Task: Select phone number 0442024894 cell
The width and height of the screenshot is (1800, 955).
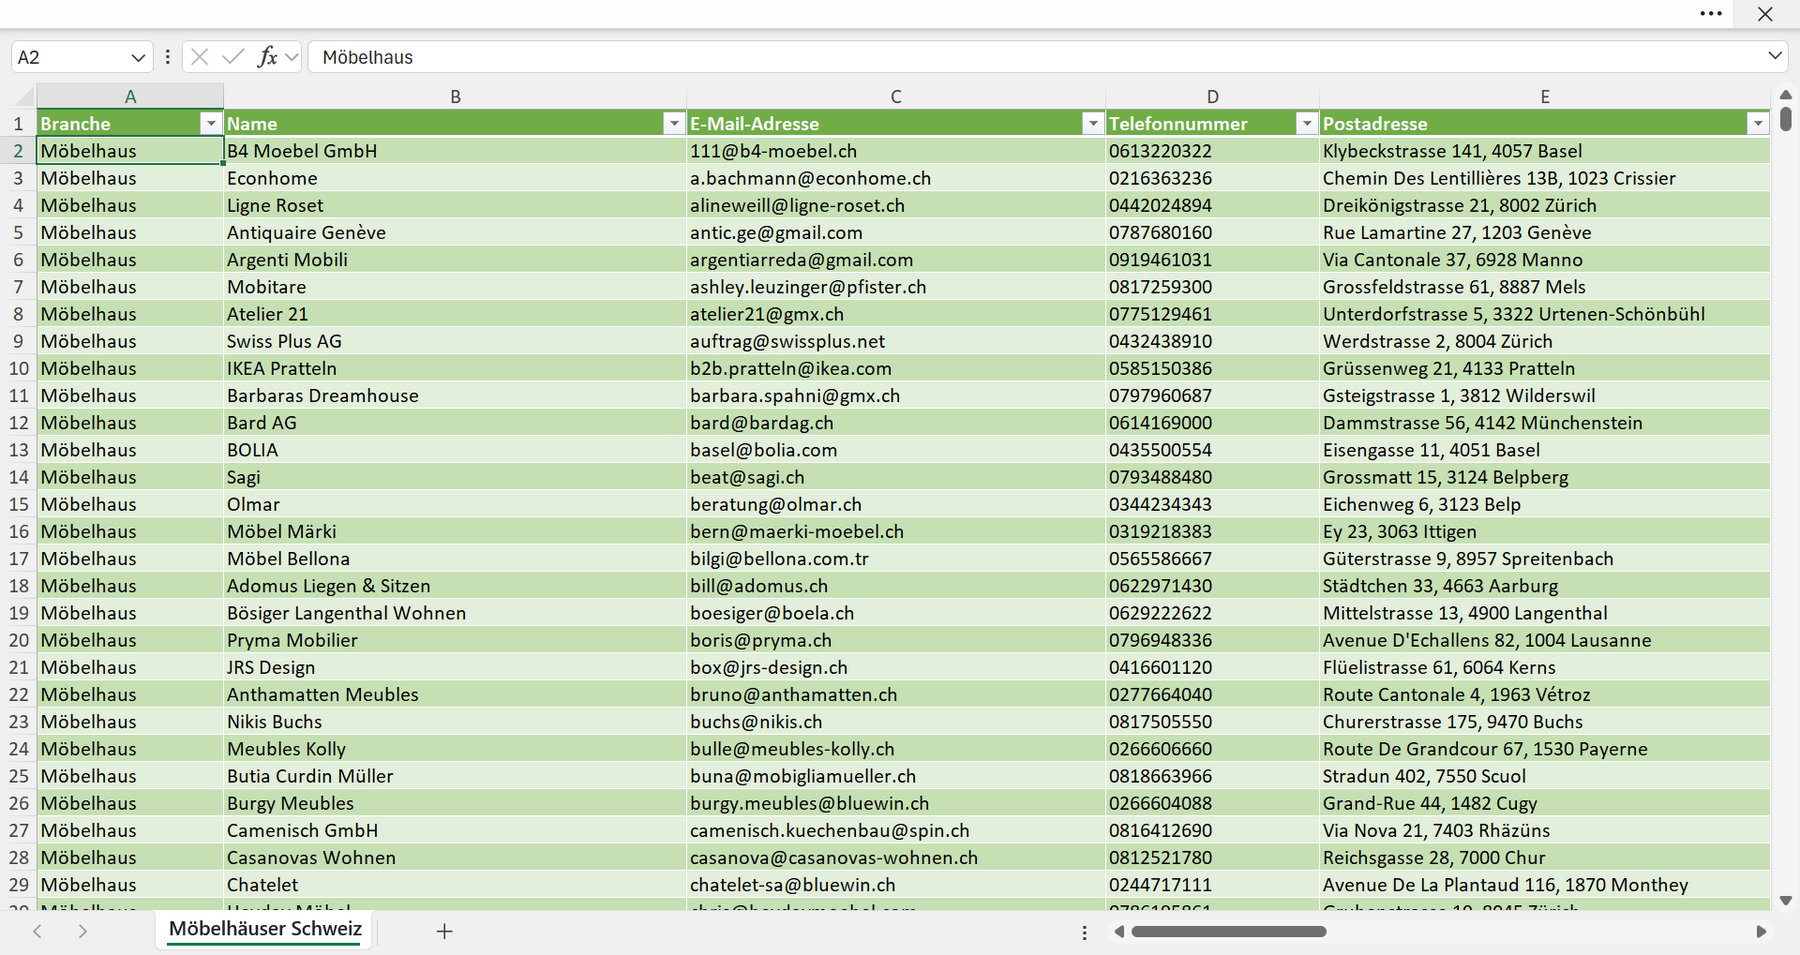Action: (1212, 205)
